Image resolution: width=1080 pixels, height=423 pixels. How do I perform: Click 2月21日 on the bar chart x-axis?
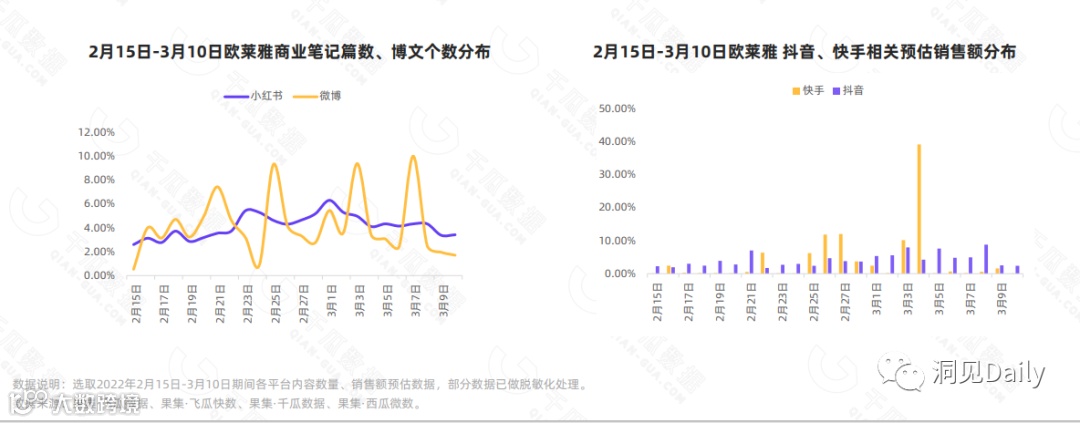pos(752,301)
